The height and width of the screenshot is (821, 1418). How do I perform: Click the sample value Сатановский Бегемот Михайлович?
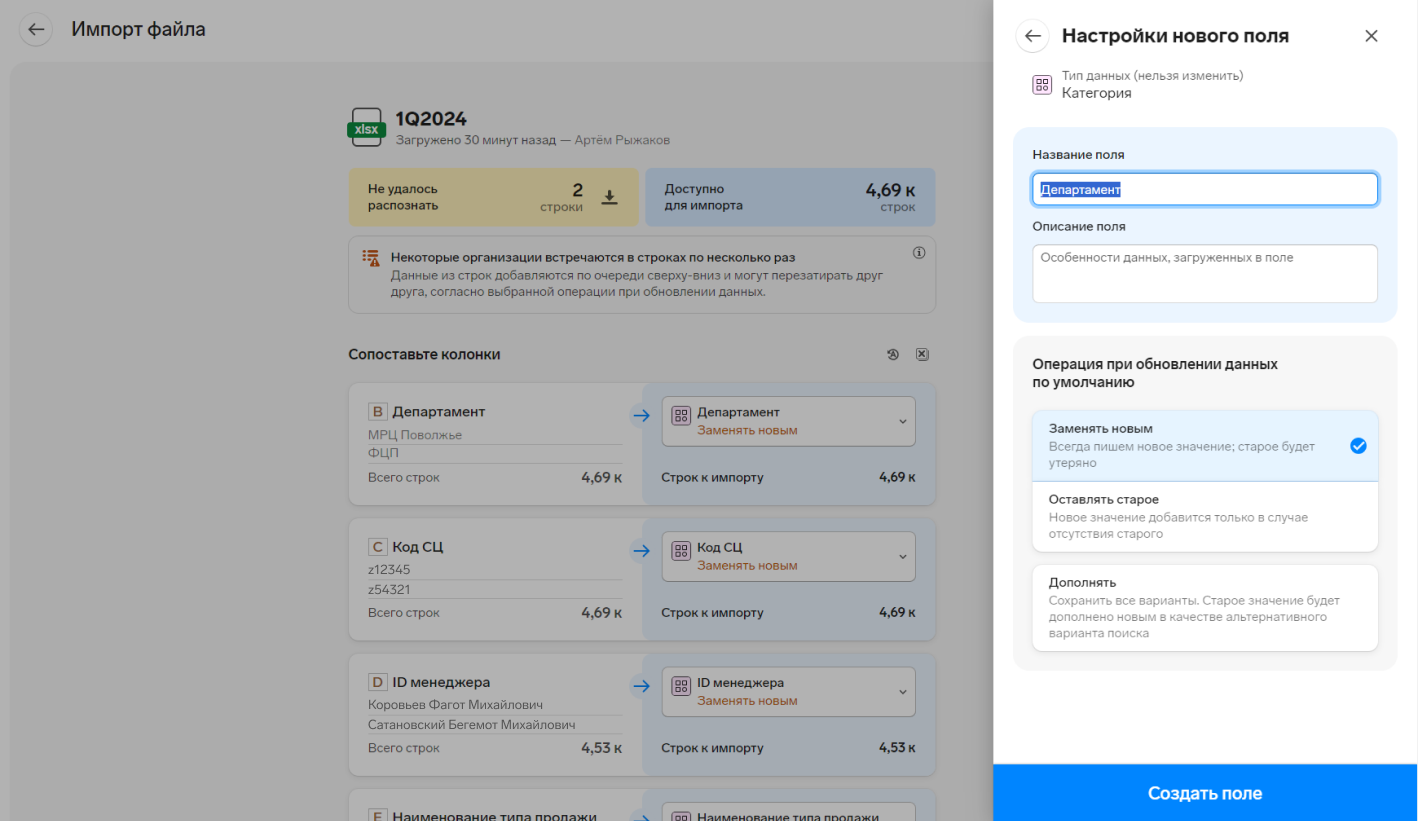[x=471, y=724]
